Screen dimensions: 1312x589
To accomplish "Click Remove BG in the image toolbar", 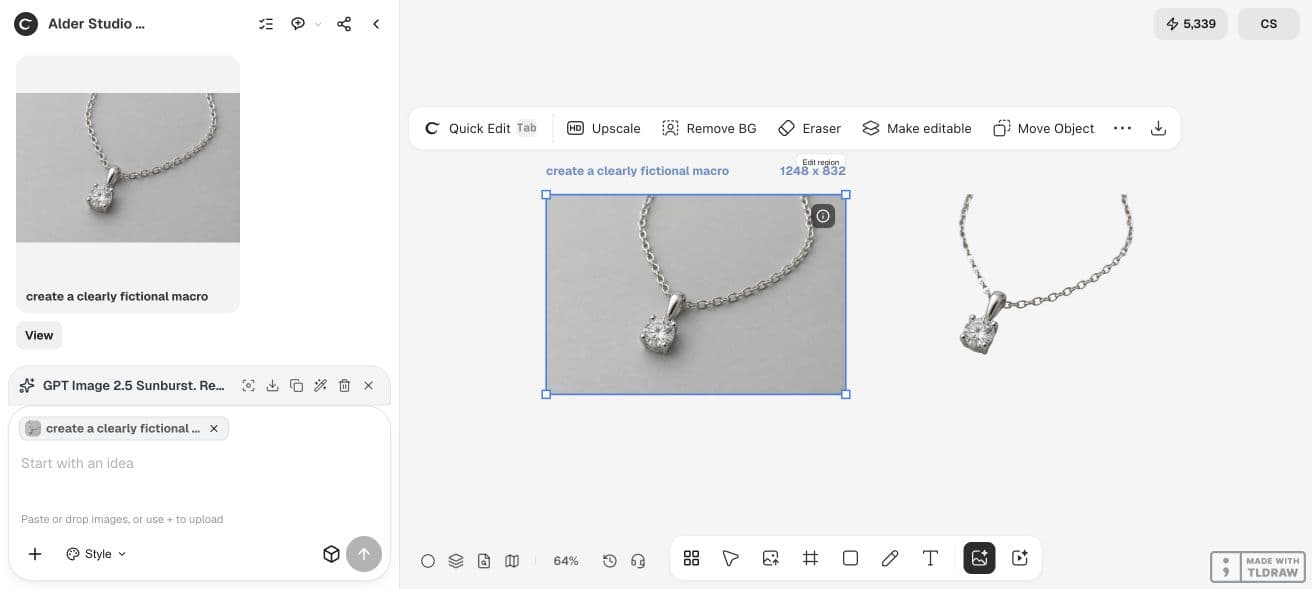I will 709,128.
